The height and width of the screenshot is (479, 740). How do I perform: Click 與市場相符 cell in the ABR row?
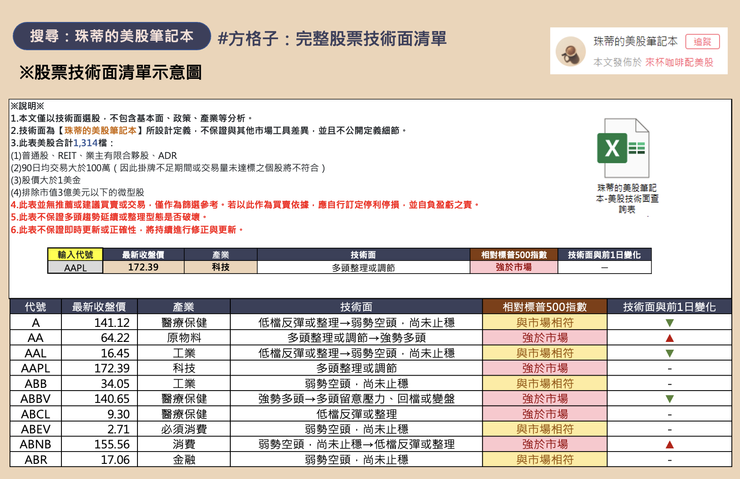coord(545,460)
